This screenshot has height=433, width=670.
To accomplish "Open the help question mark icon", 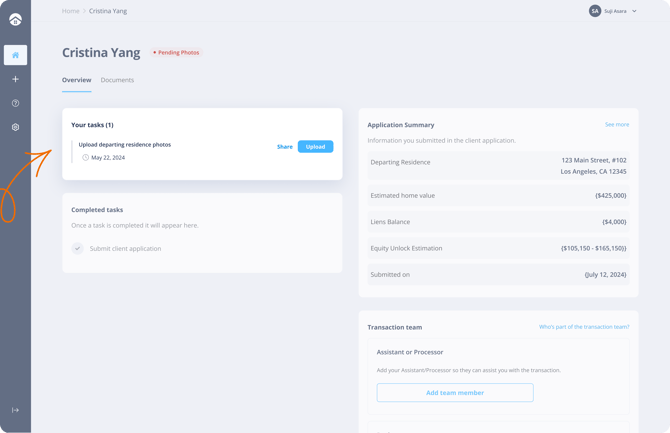I will pyautogui.click(x=15, y=103).
